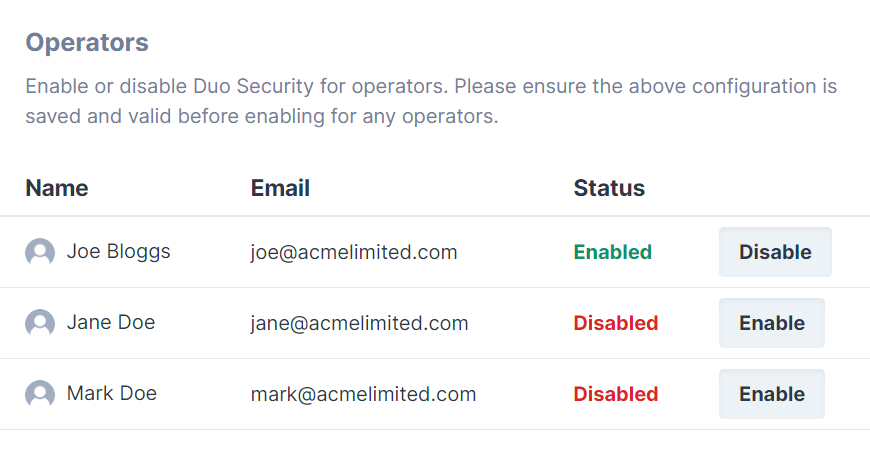Click the Status column header

(x=609, y=188)
